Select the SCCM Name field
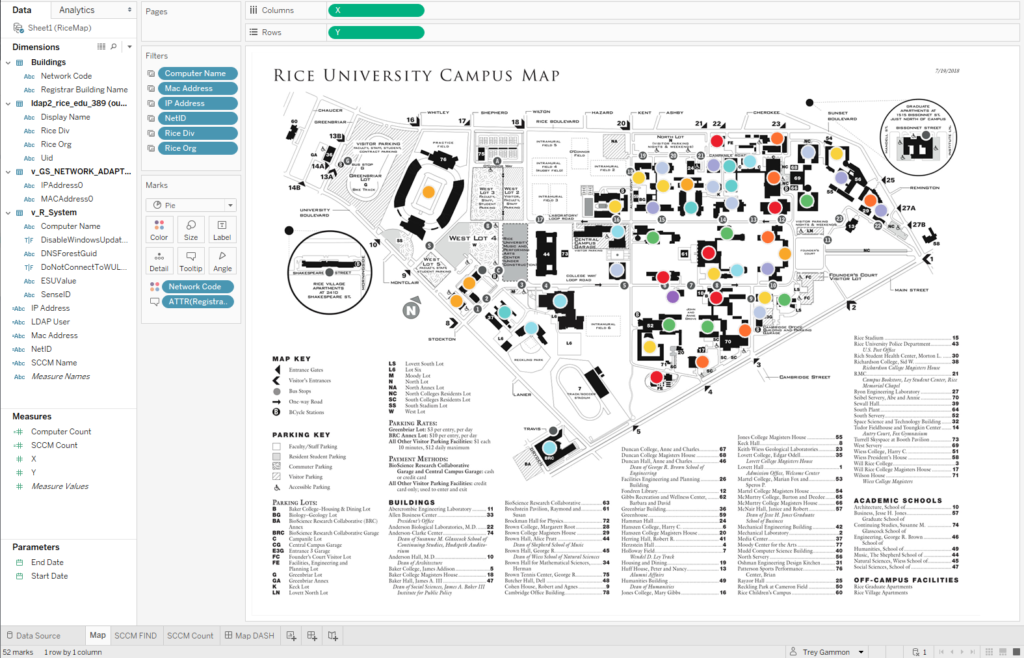 pyautogui.click(x=54, y=363)
